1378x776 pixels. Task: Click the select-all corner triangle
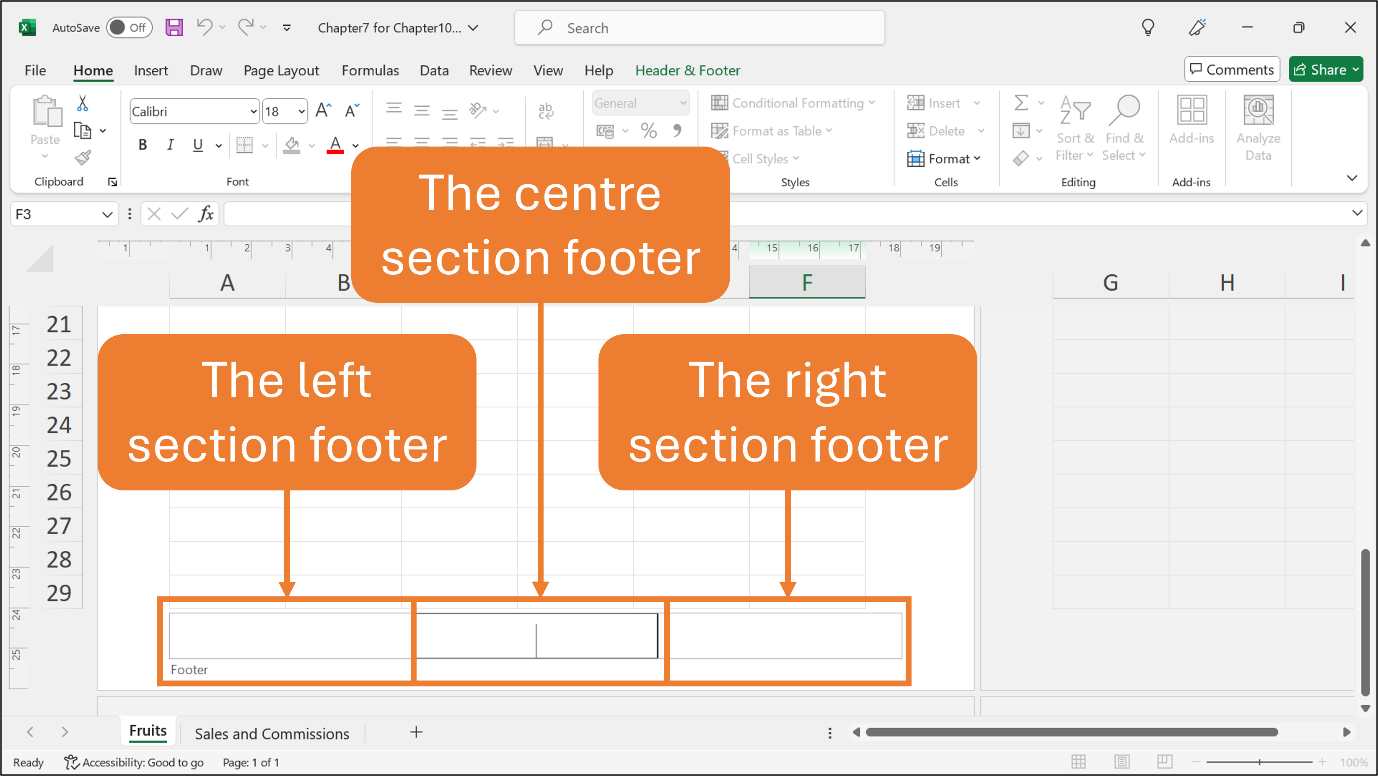[39, 259]
